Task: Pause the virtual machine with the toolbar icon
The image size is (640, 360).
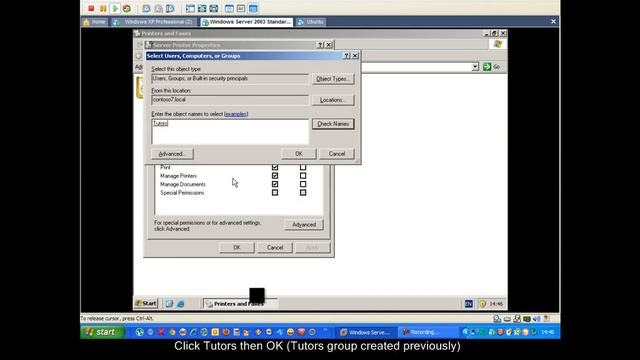Action: (x=103, y=8)
